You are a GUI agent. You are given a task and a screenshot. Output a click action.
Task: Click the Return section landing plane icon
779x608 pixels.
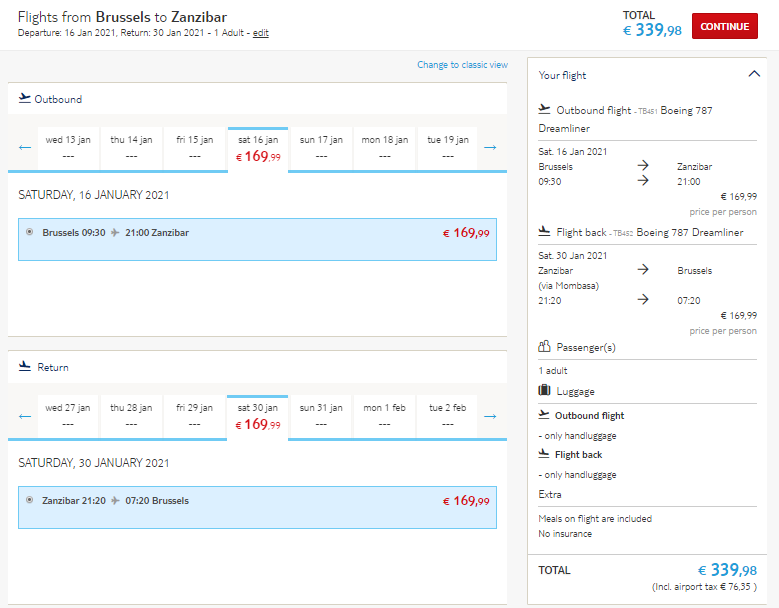coord(24,367)
